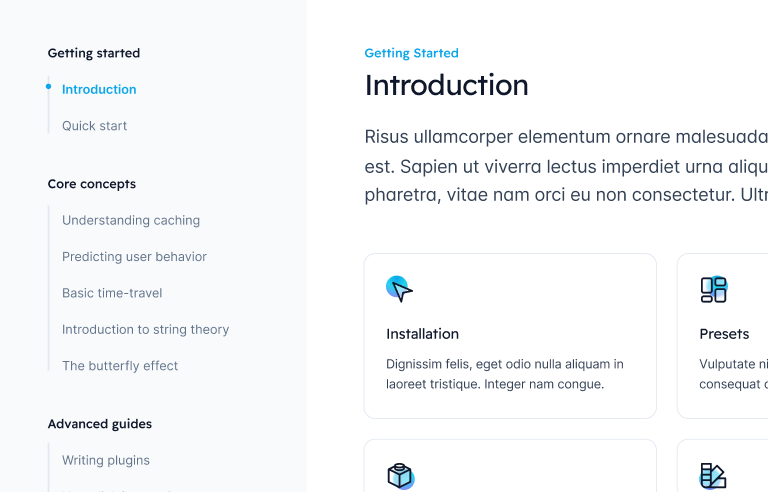The width and height of the screenshot is (768, 492).
Task: Click the Getting started sidebar heading
Action: (x=94, y=53)
